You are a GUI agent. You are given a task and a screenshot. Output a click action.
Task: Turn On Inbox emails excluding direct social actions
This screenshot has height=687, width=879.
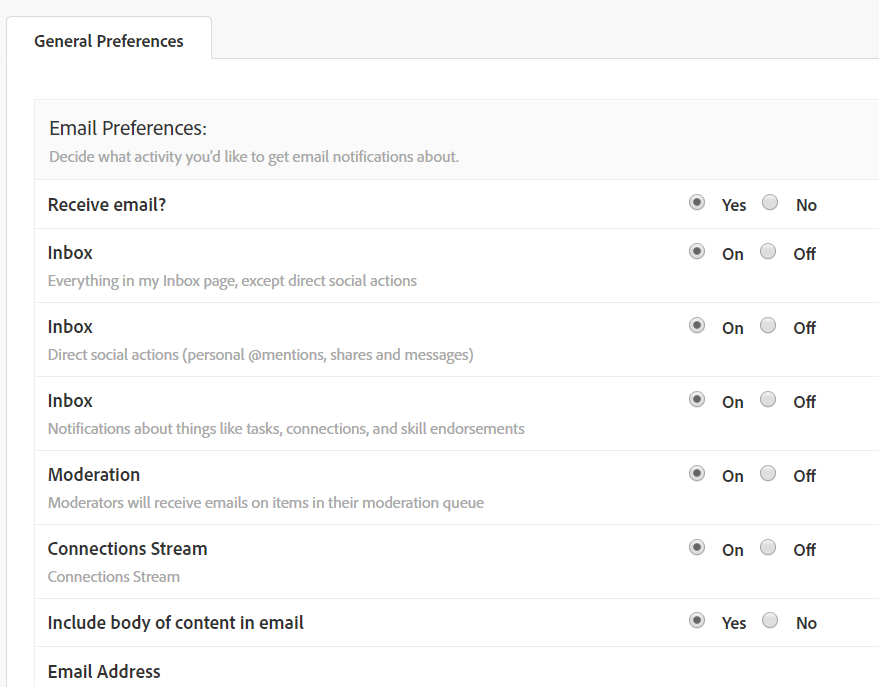(x=697, y=252)
